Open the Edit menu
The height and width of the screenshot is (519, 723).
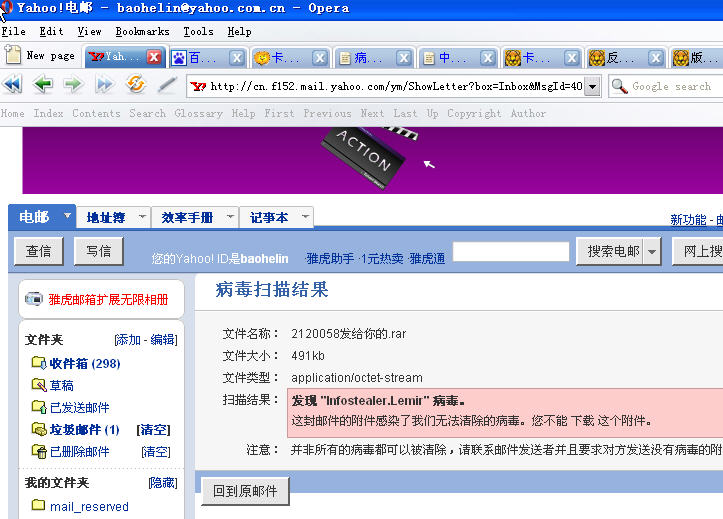[51, 31]
